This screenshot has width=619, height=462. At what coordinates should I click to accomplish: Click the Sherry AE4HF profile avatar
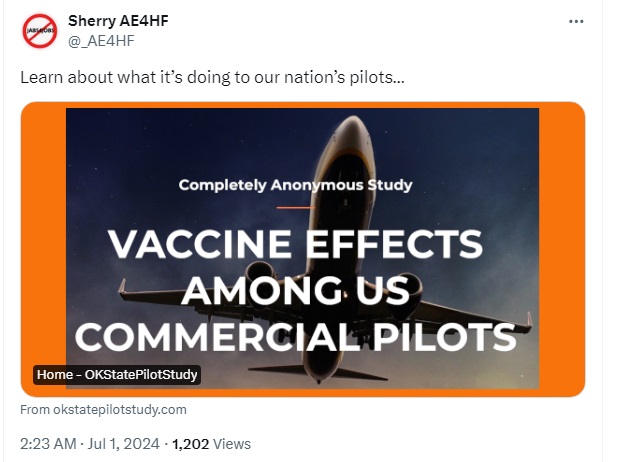click(39, 31)
